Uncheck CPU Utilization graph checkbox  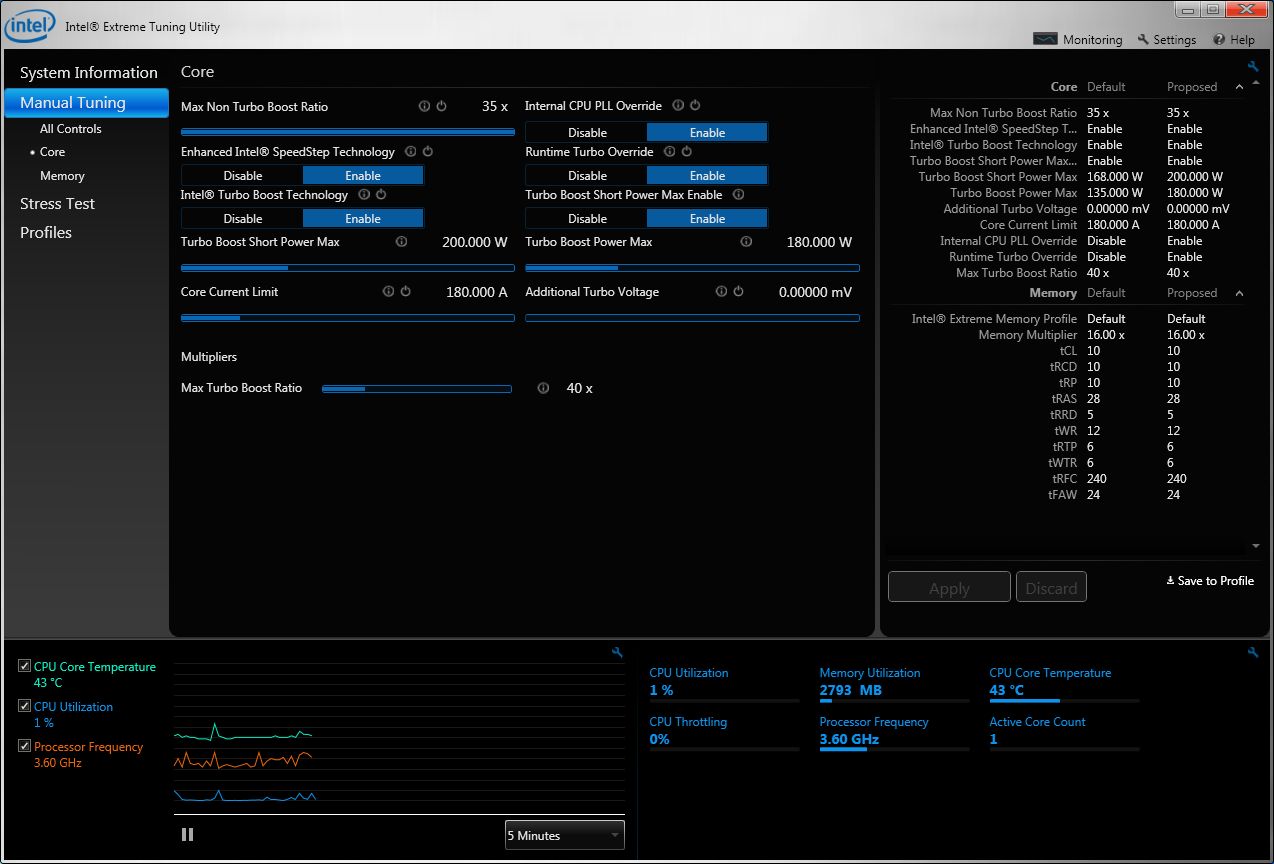[x=25, y=706]
